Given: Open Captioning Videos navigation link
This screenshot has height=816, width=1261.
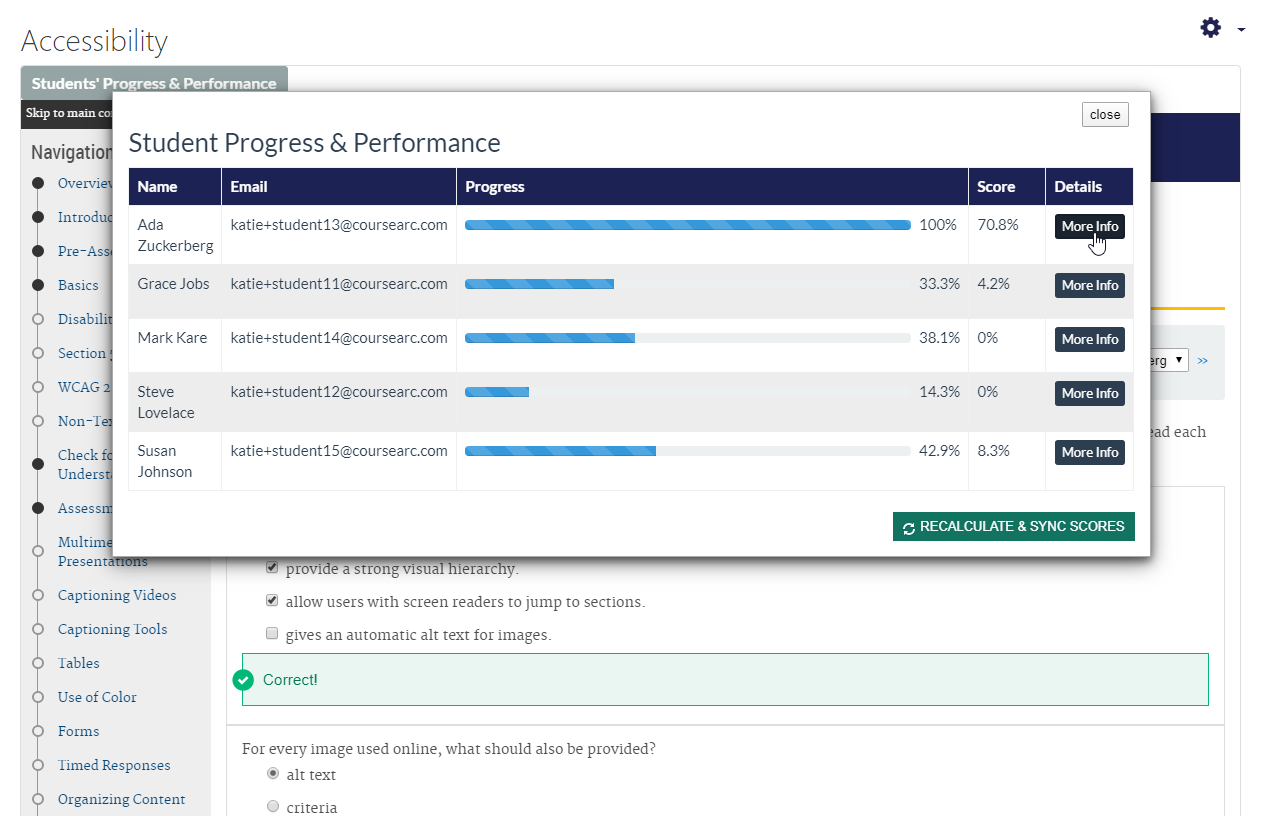Looking at the screenshot, I should 117,595.
